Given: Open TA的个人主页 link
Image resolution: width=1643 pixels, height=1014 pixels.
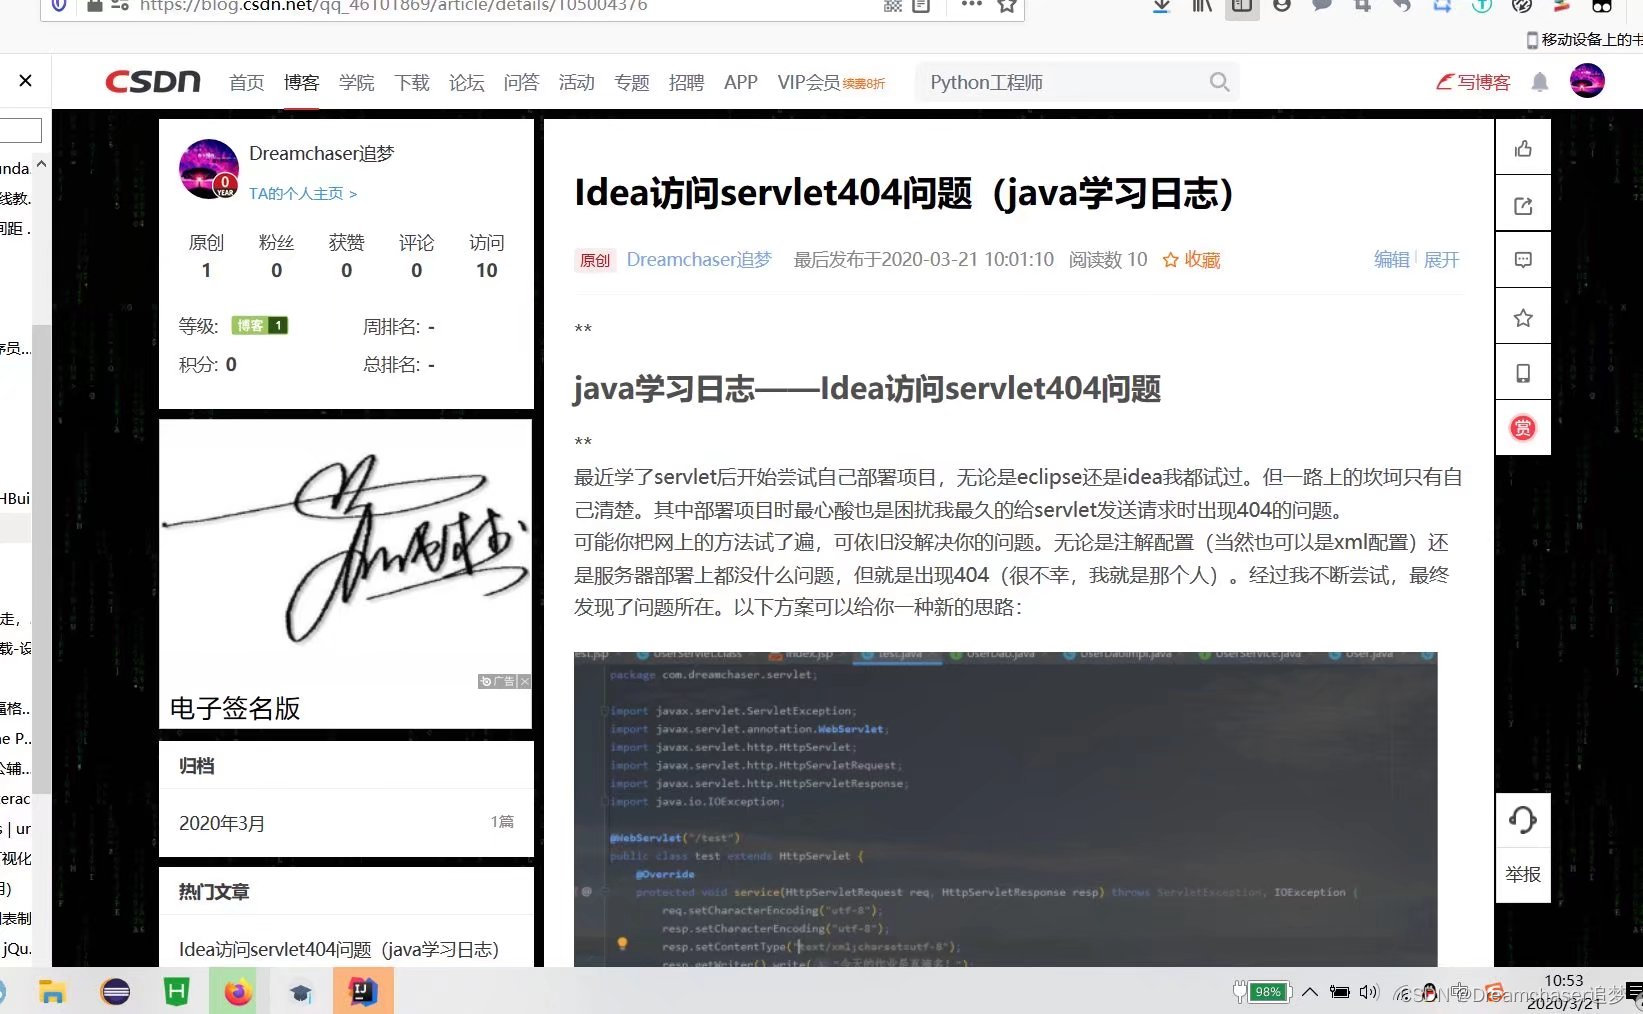Looking at the screenshot, I should coord(303,194).
